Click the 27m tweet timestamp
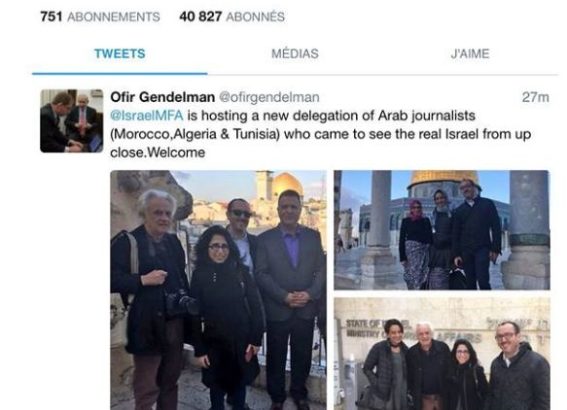The image size is (567, 410). point(535,97)
